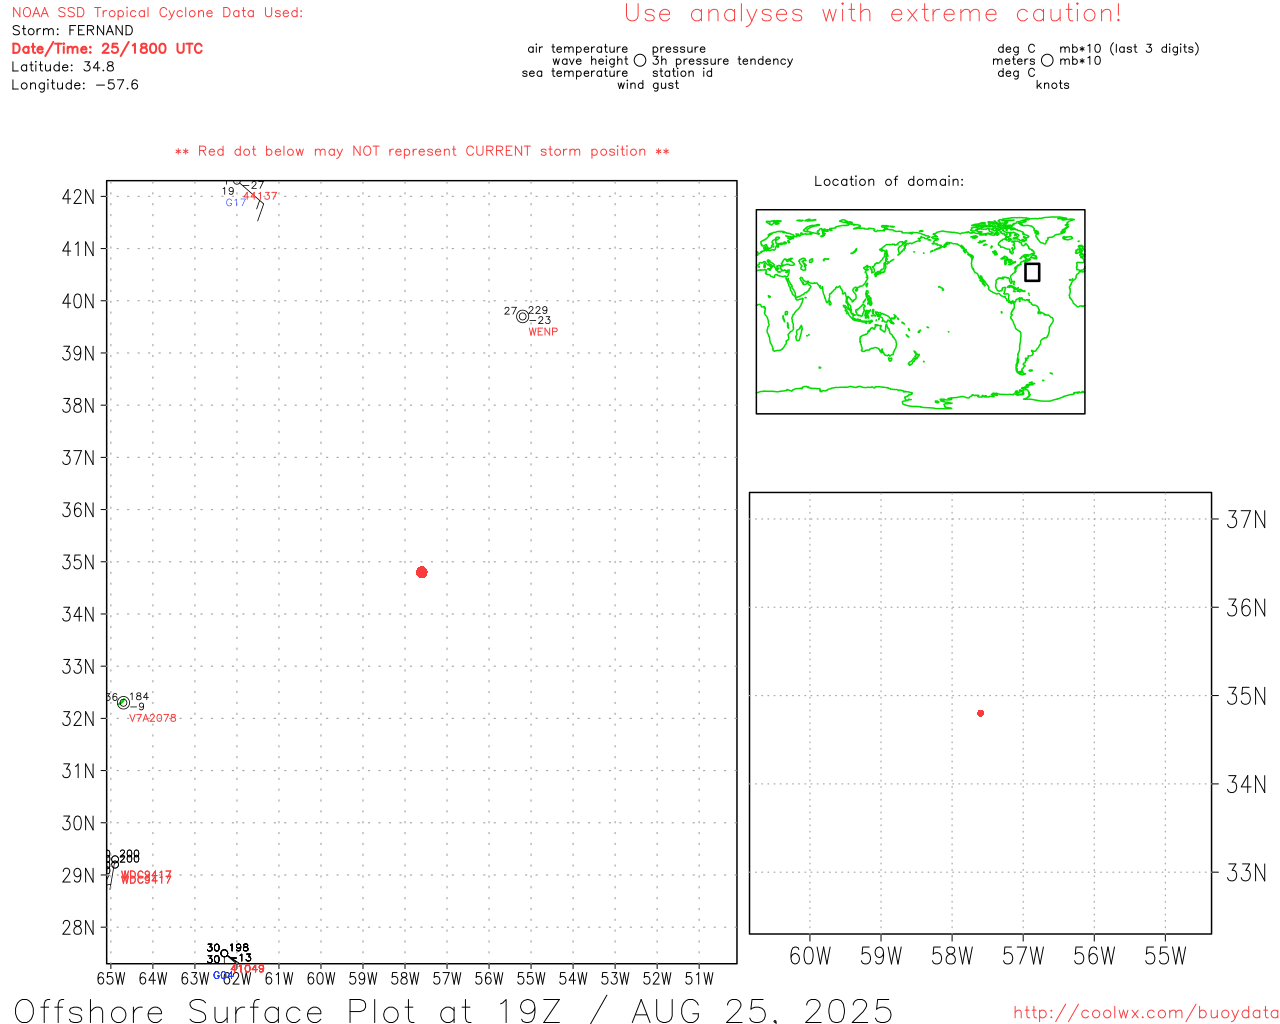Click the WENP station circle marker
Screen dimensions: 1280x1024
click(522, 316)
